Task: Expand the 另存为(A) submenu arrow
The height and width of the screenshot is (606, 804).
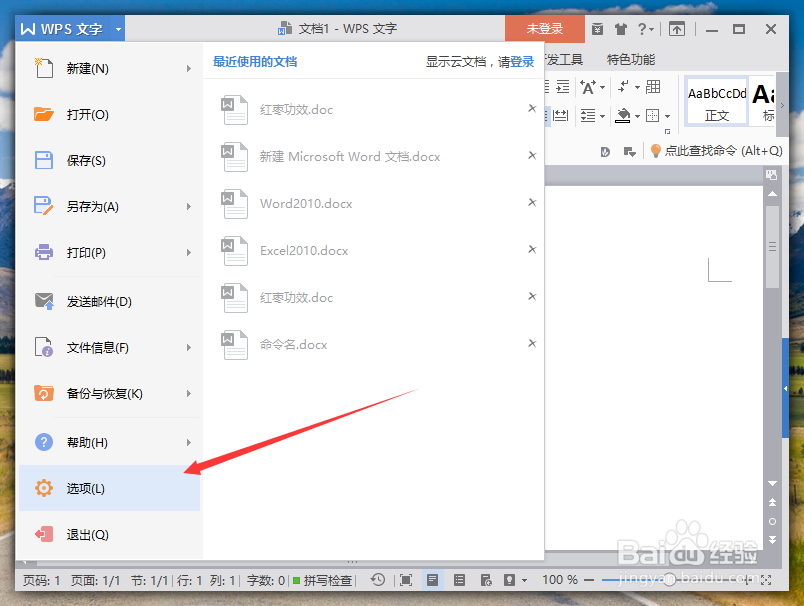Action: click(x=189, y=206)
